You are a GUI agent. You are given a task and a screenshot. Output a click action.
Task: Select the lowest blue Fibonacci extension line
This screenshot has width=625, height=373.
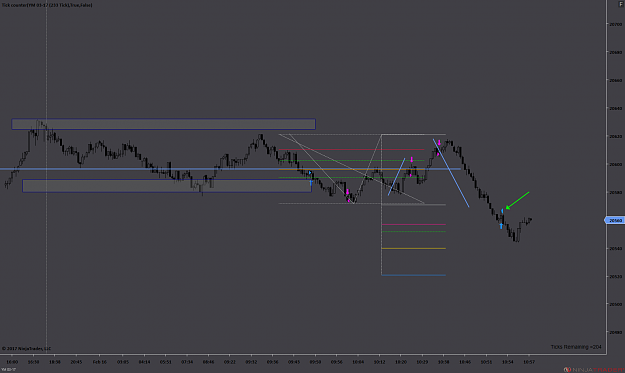414,275
